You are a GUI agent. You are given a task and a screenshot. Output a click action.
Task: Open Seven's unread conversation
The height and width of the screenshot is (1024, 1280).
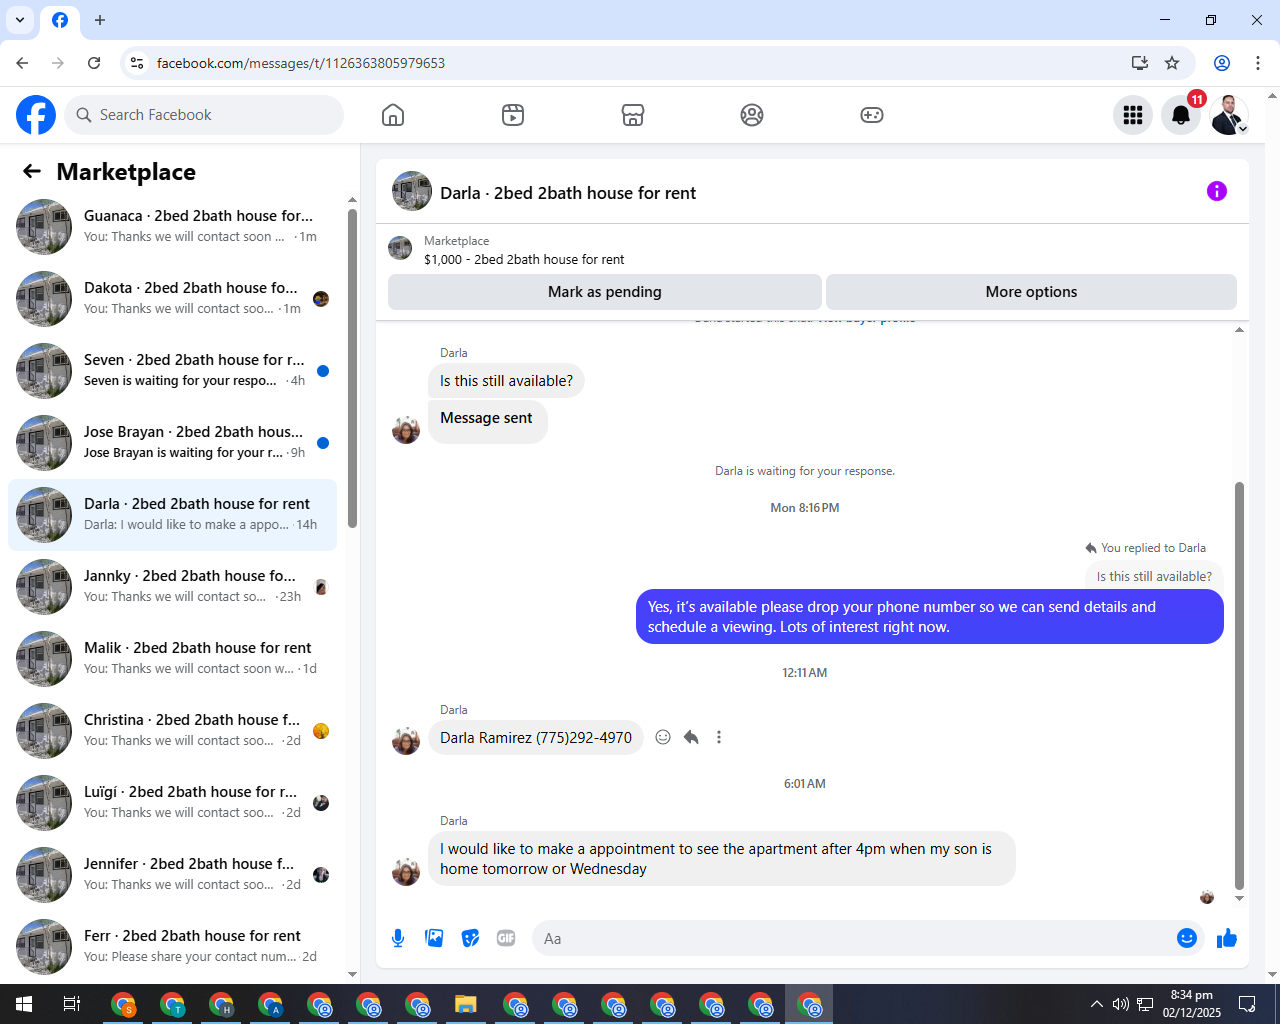coord(172,371)
